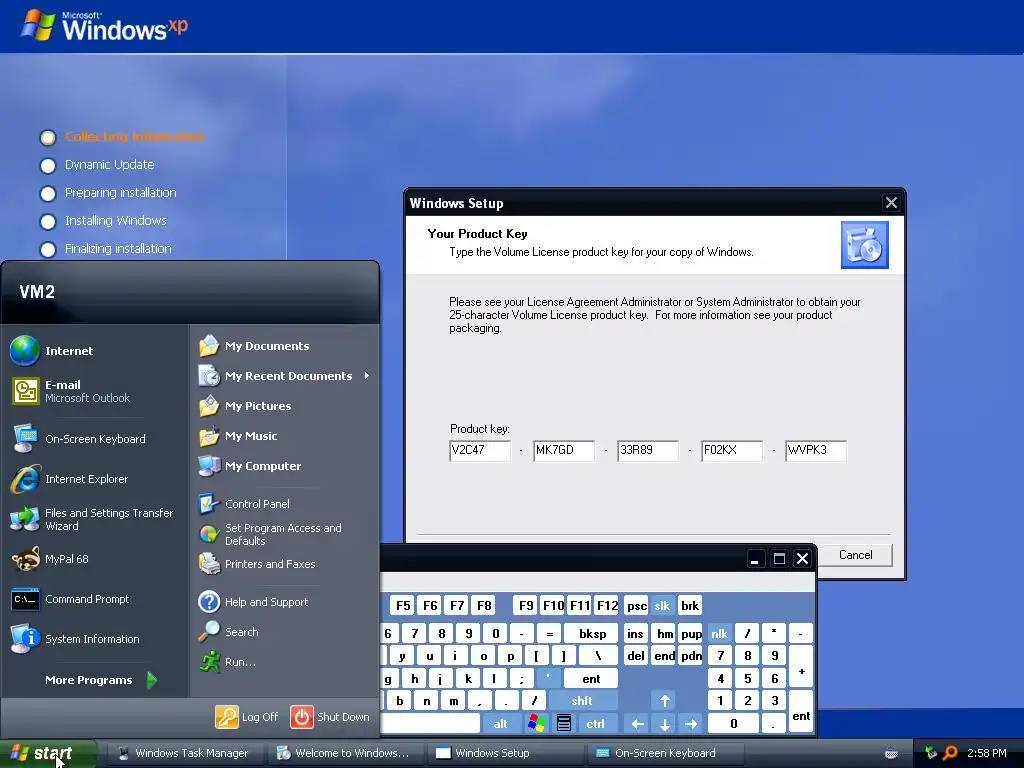Click the Cancel button in Windows Setup

tap(856, 554)
